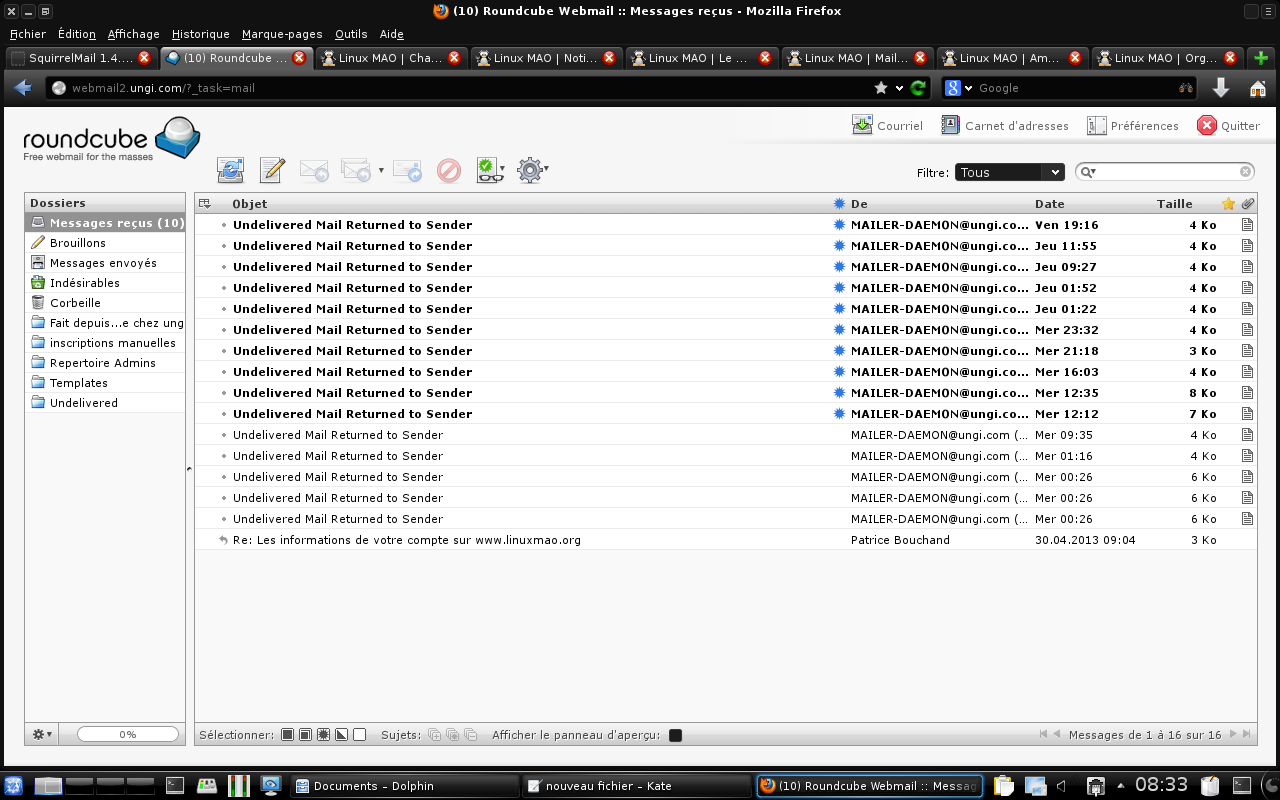The height and width of the screenshot is (800, 1280).
Task: Open the Google search engine selector
Action: click(959, 88)
